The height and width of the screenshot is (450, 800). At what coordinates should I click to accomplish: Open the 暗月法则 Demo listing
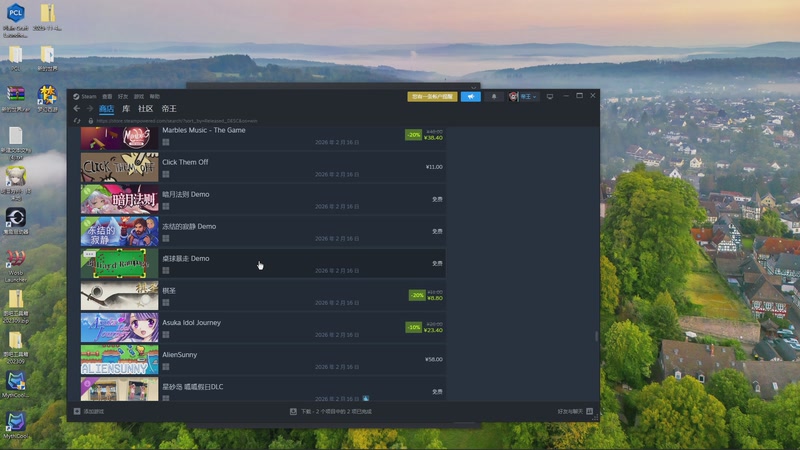[263, 199]
